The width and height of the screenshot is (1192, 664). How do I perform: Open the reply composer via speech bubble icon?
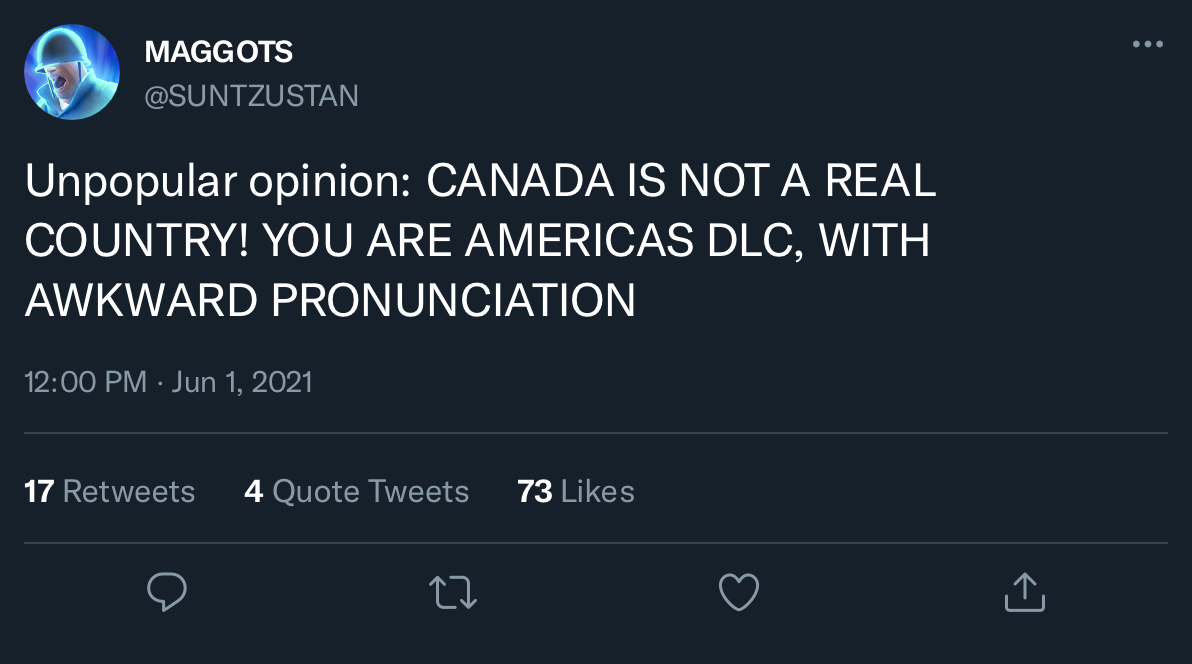(x=167, y=592)
